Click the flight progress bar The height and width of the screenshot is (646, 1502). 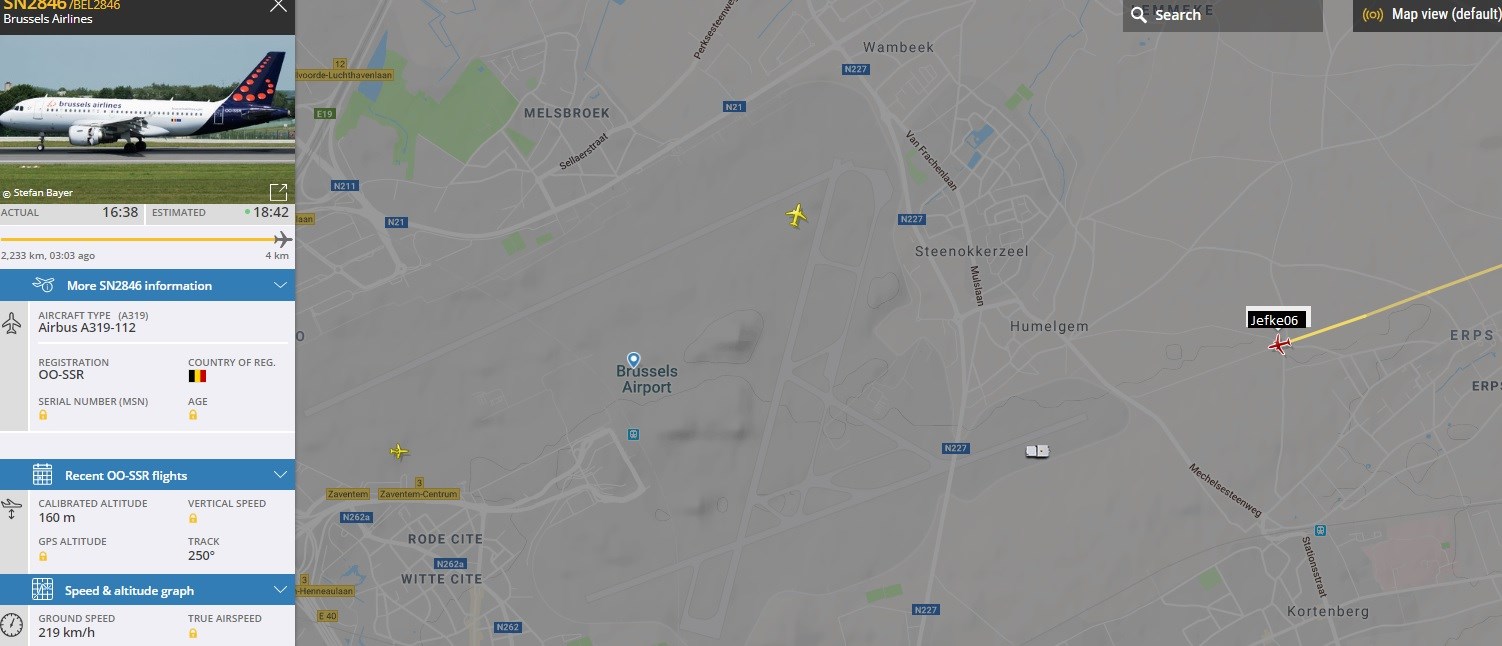(x=146, y=239)
